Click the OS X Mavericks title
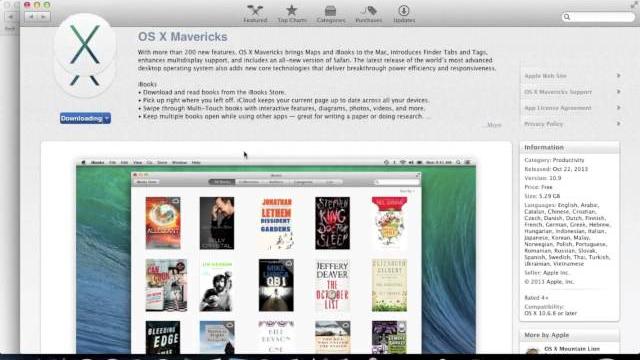Viewport: 640px width, 360px height. pyautogui.click(x=182, y=37)
